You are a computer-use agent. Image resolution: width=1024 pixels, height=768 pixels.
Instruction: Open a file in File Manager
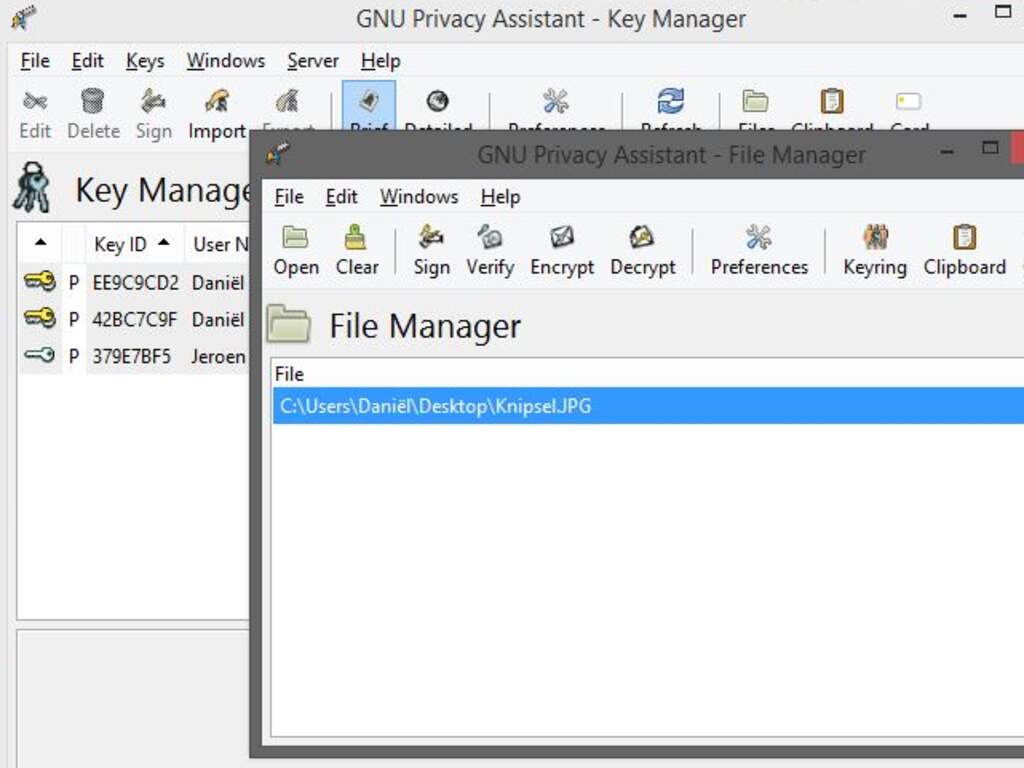click(296, 250)
